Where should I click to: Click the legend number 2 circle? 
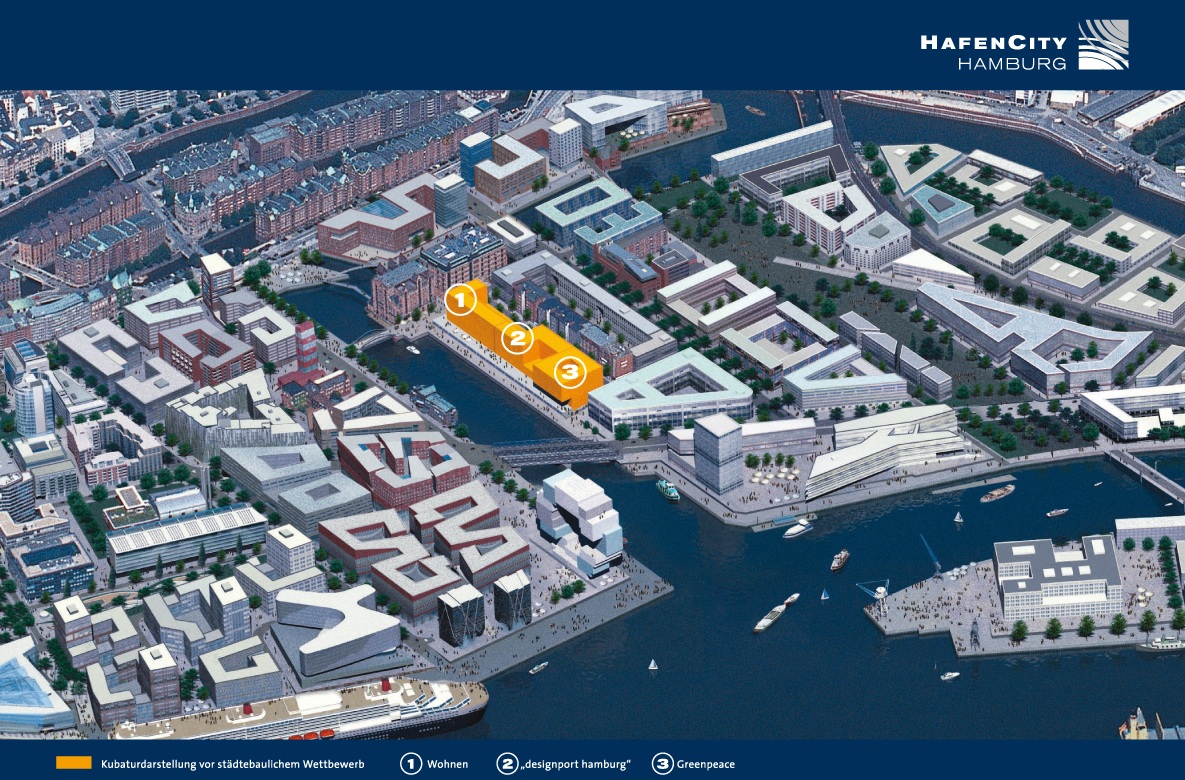[507, 764]
